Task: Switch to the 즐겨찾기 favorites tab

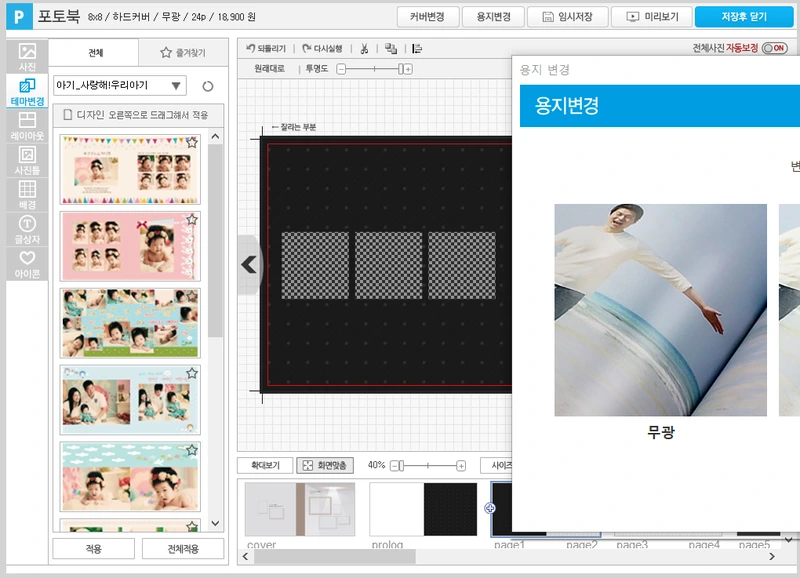Action: point(183,53)
